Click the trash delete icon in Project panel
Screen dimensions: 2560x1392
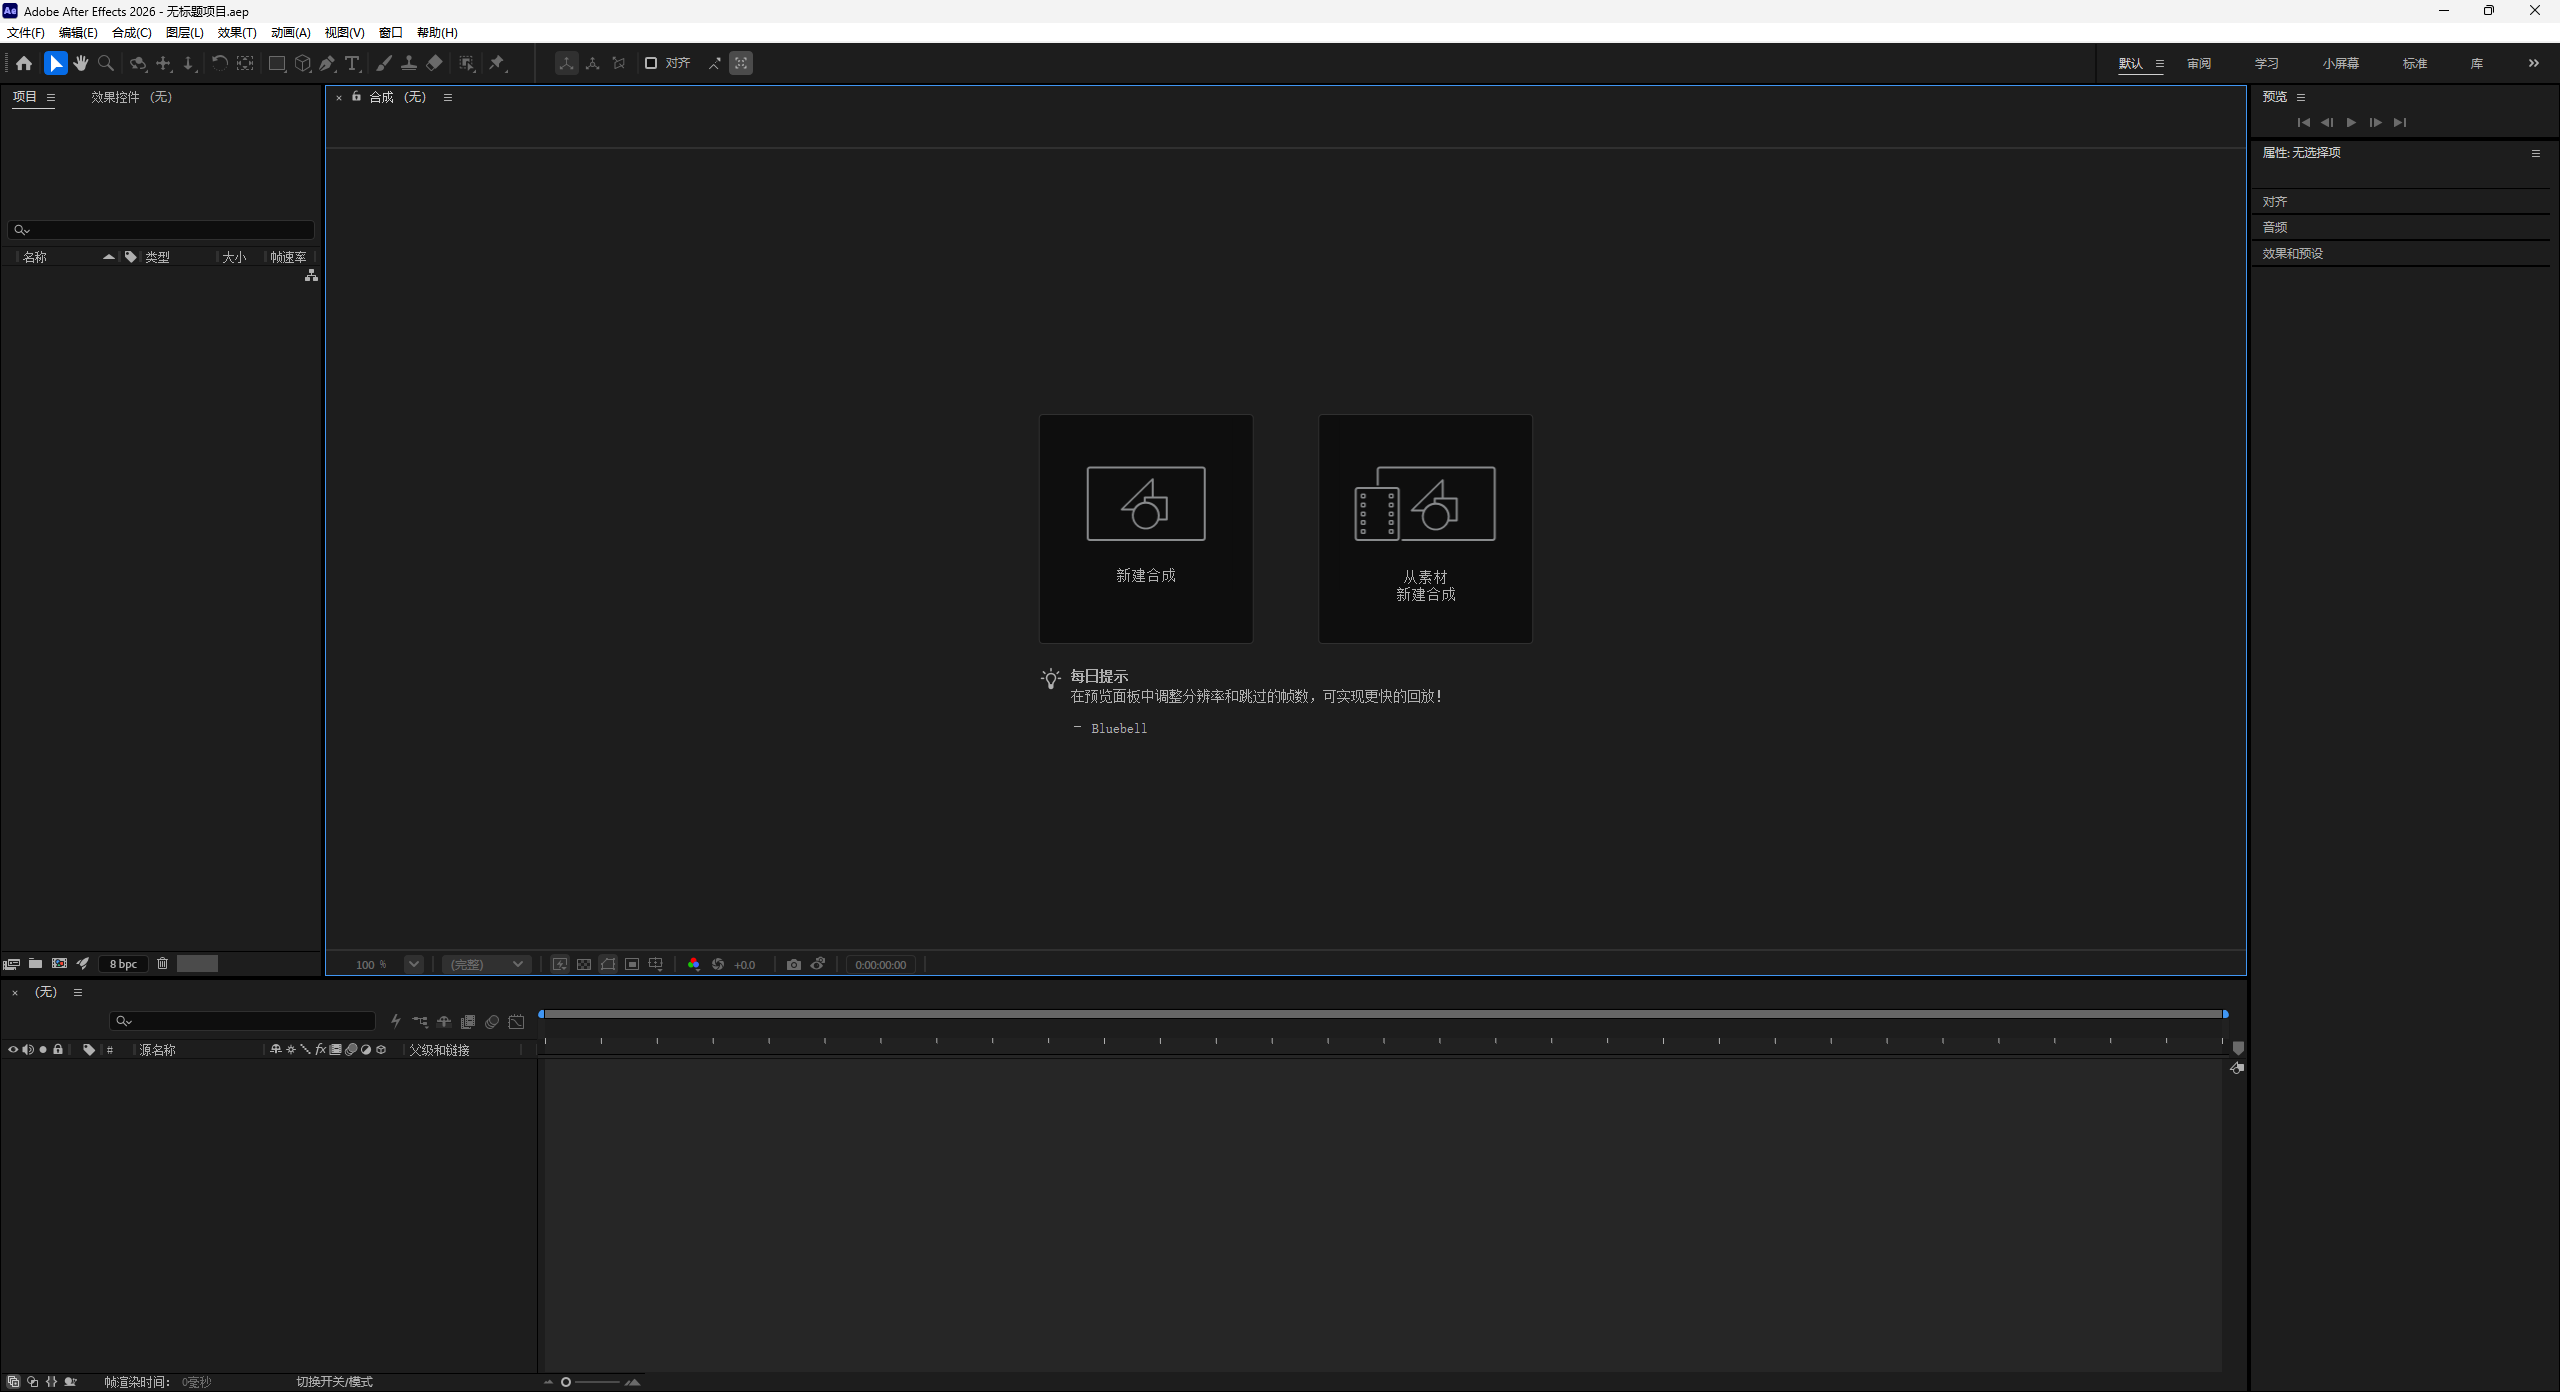[x=162, y=964]
